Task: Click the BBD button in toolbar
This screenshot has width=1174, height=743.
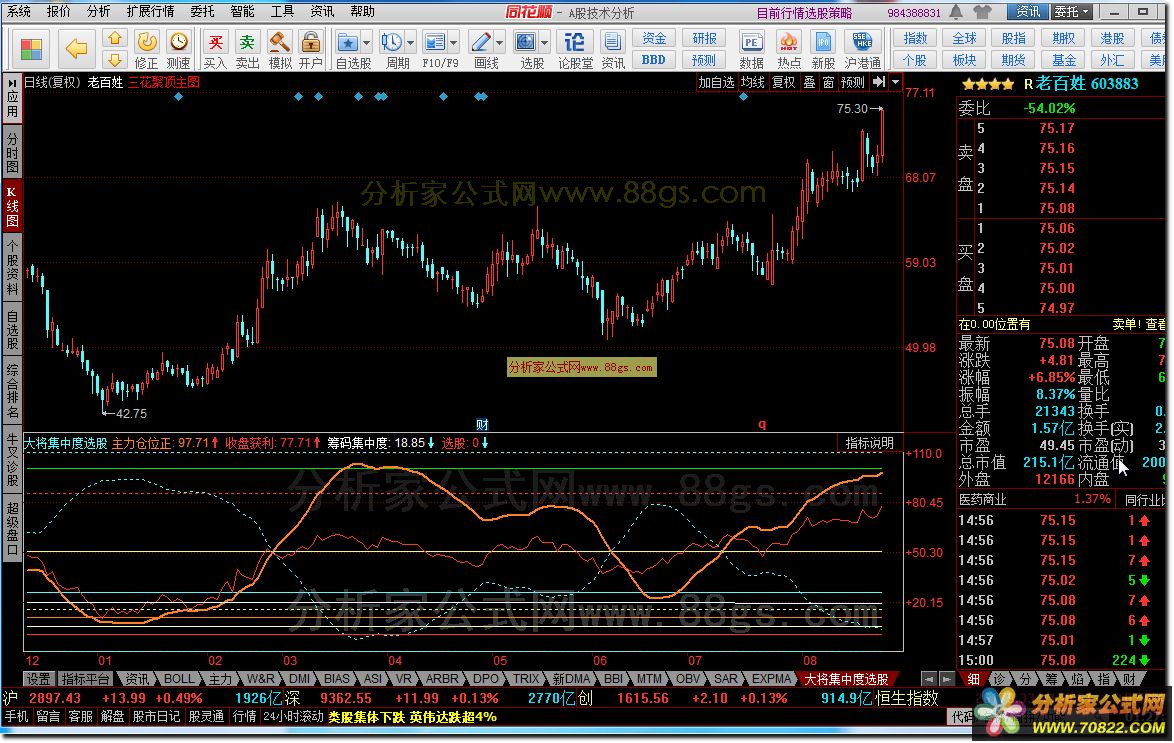Action: 654,60
